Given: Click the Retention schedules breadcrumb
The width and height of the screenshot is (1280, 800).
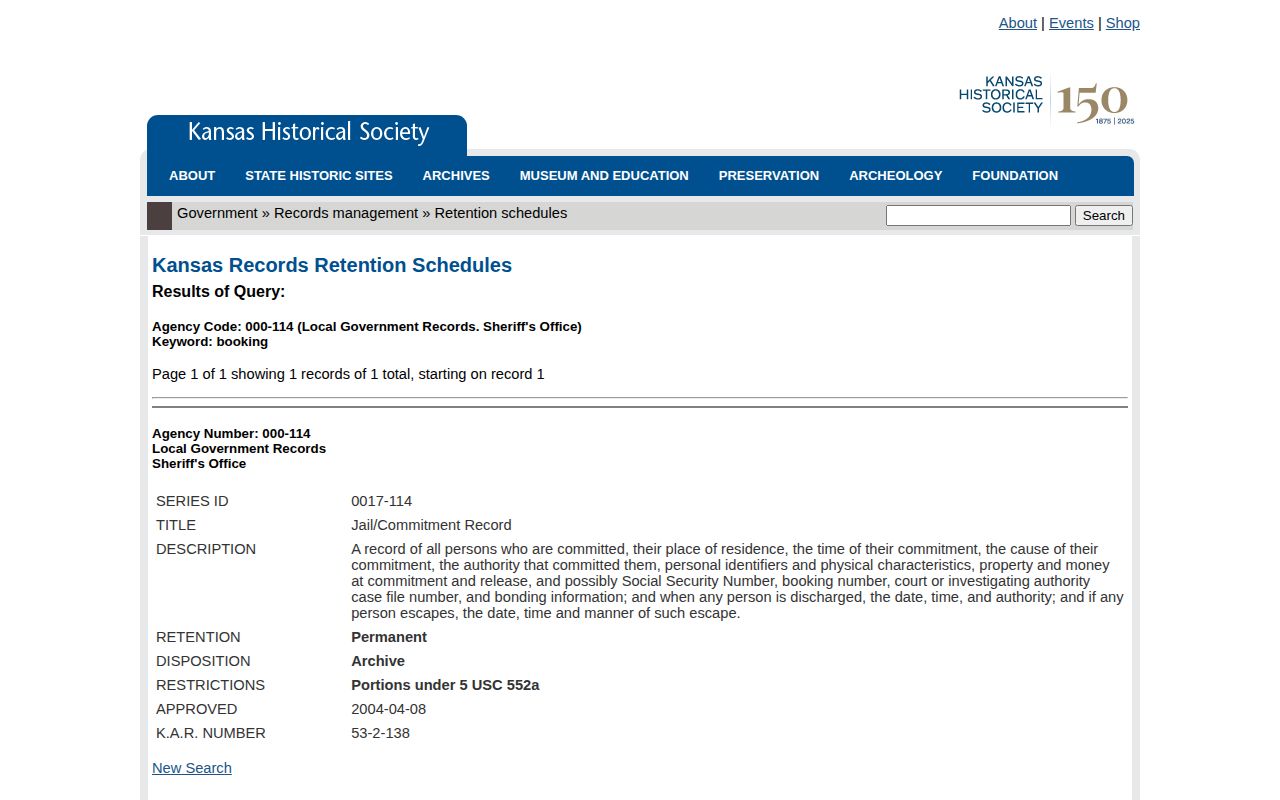Looking at the screenshot, I should pos(501,213).
